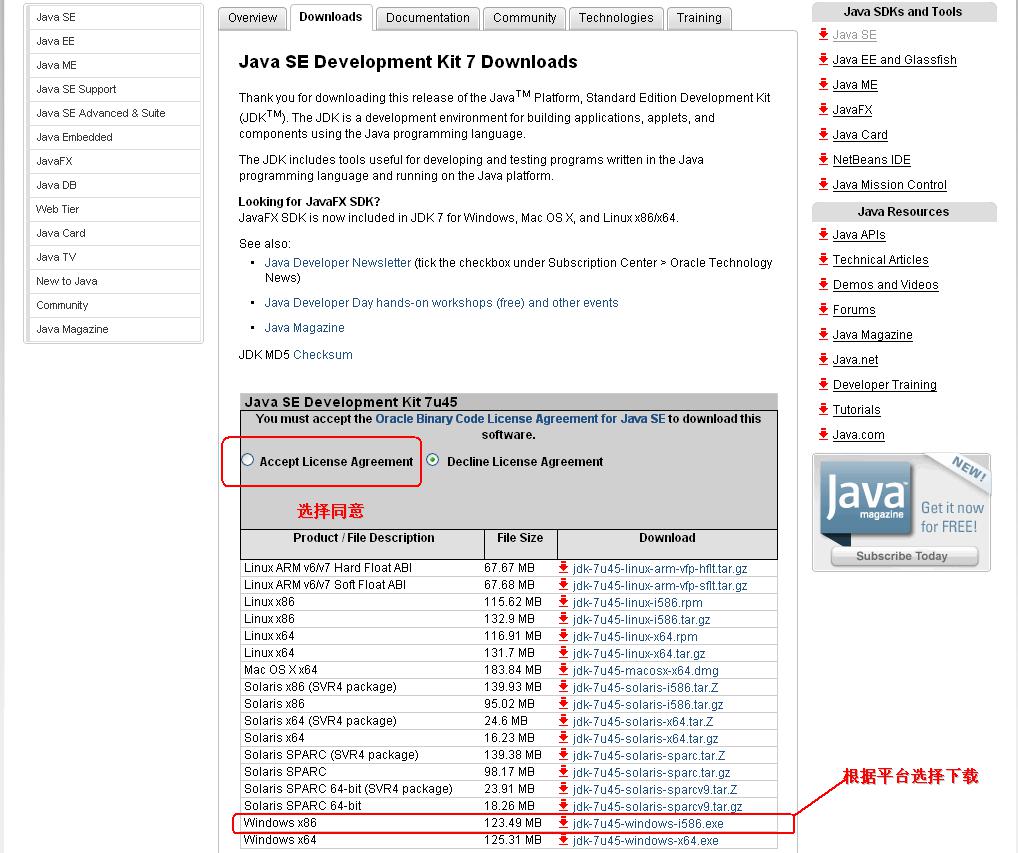Click Subscribe Today button on Java magazine ad
Image resolution: width=1018 pixels, height=853 pixels.
pos(904,556)
